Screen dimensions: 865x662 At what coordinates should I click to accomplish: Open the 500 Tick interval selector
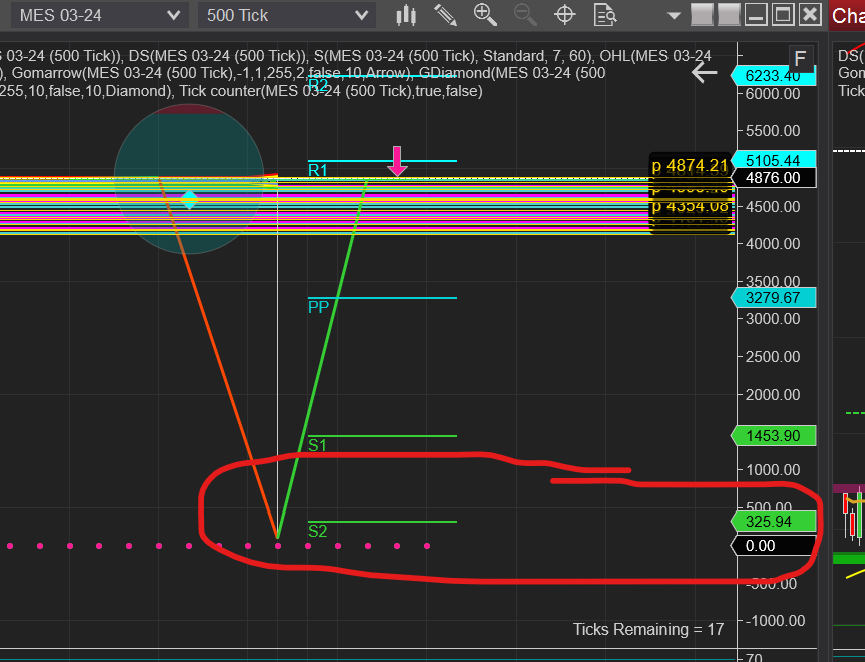point(287,15)
